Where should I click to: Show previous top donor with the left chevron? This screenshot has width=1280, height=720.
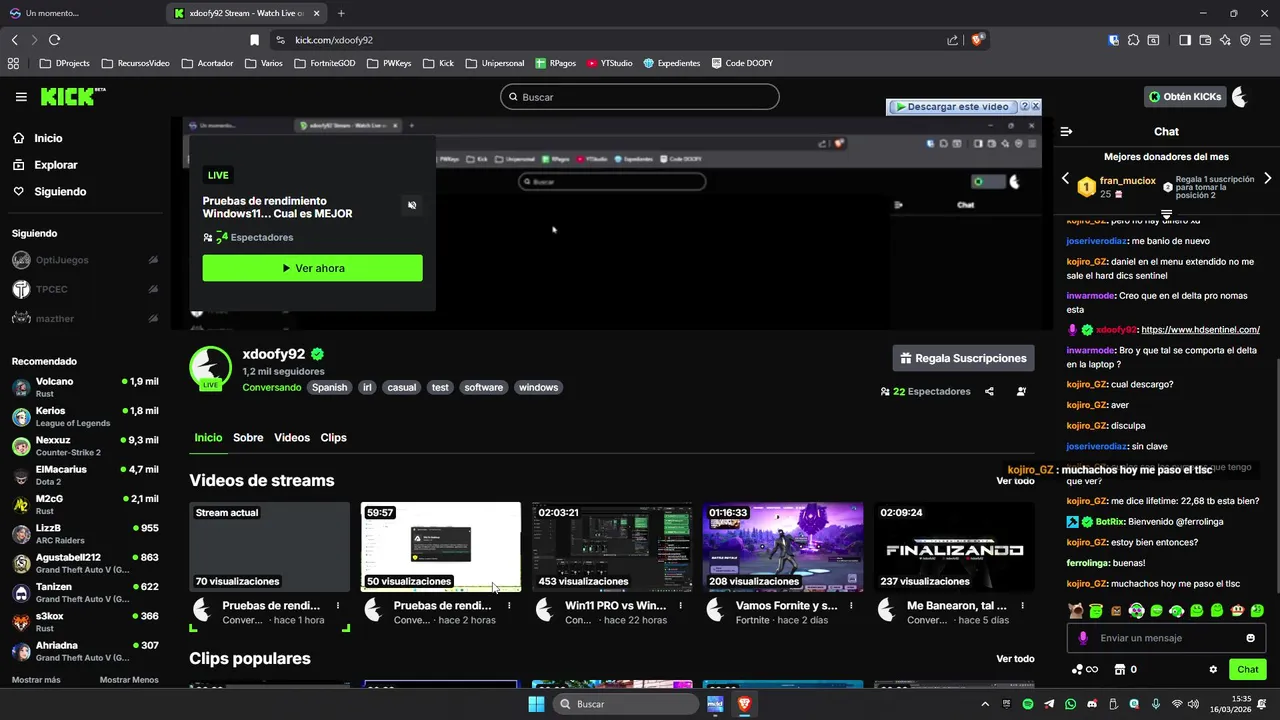click(1065, 178)
